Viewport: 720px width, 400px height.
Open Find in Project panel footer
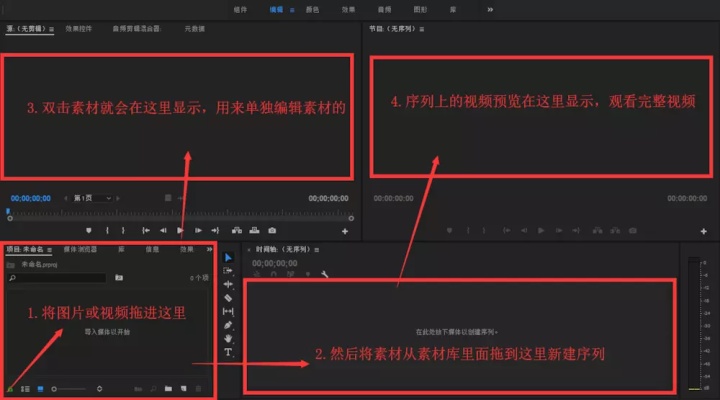153,389
